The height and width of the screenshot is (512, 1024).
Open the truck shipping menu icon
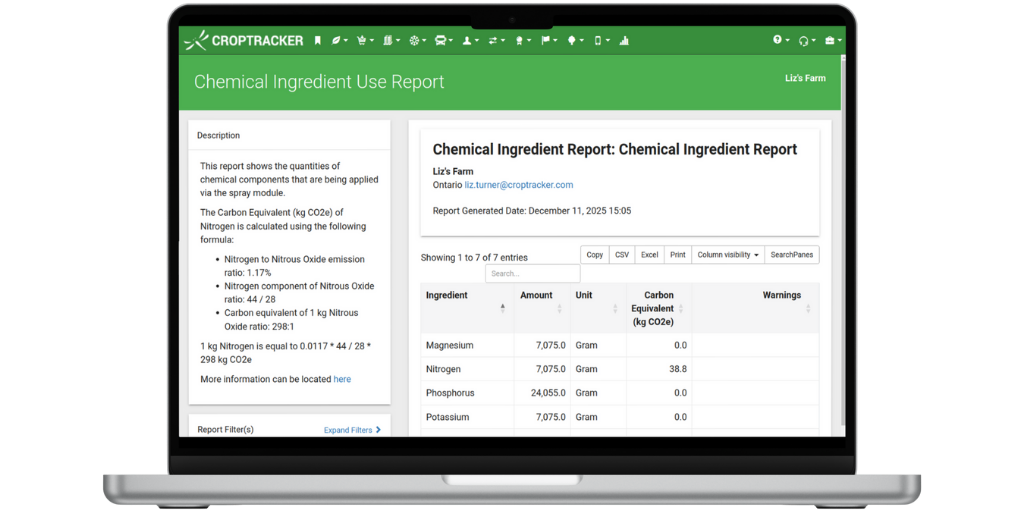point(440,41)
